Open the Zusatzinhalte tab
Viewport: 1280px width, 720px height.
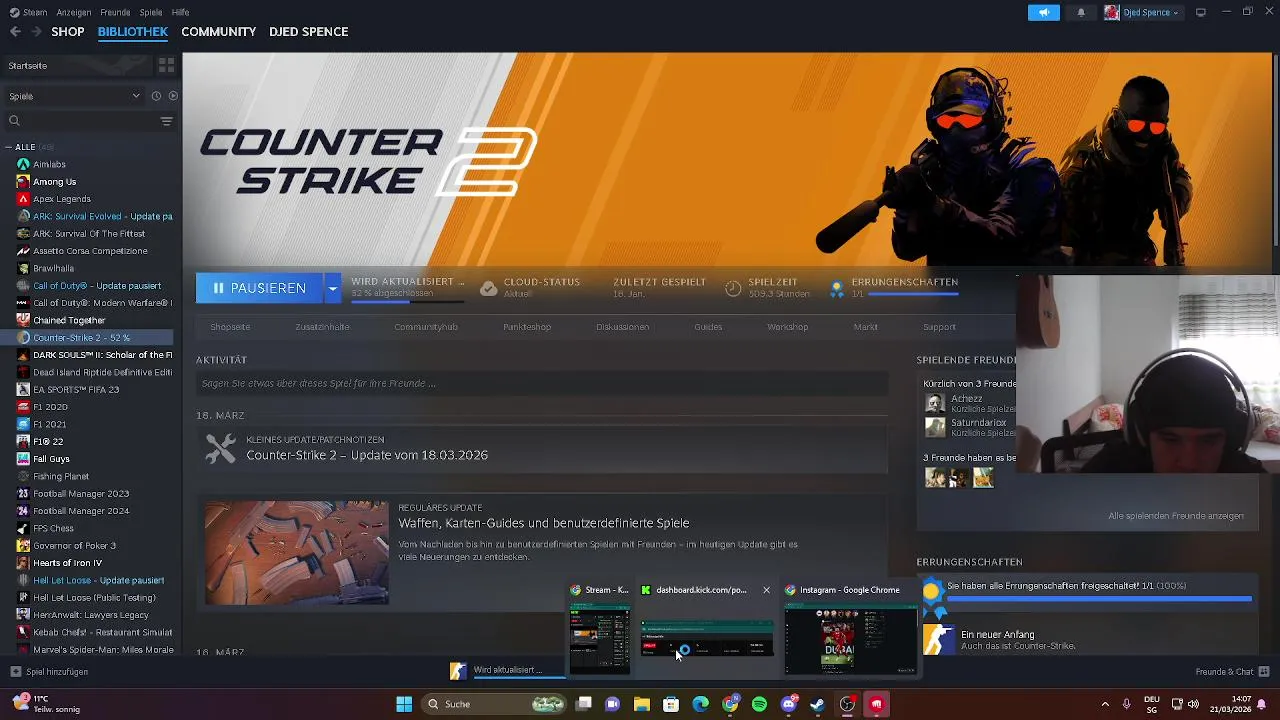[322, 327]
